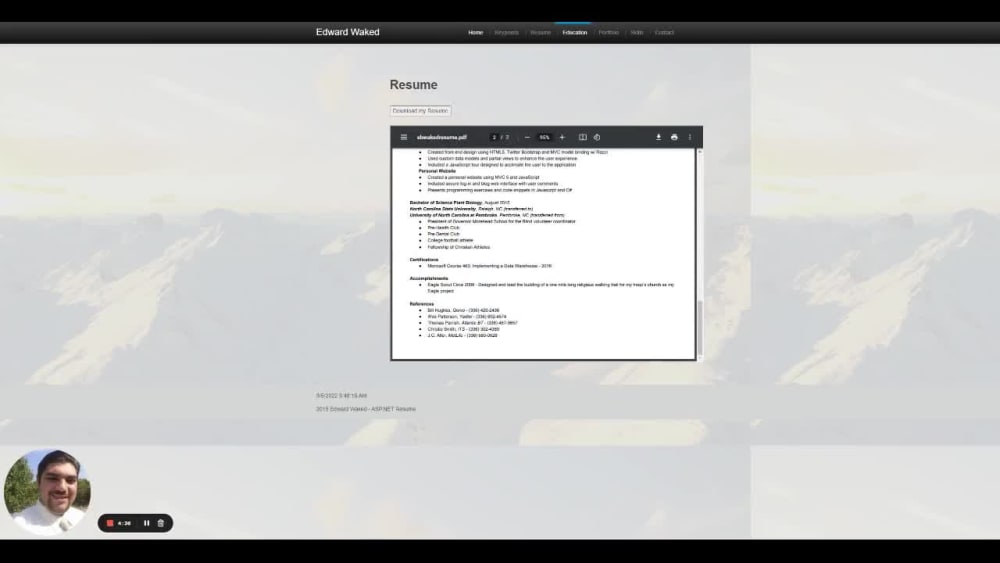Select the PDF page number field
The width and height of the screenshot is (1000, 563).
coord(494,137)
